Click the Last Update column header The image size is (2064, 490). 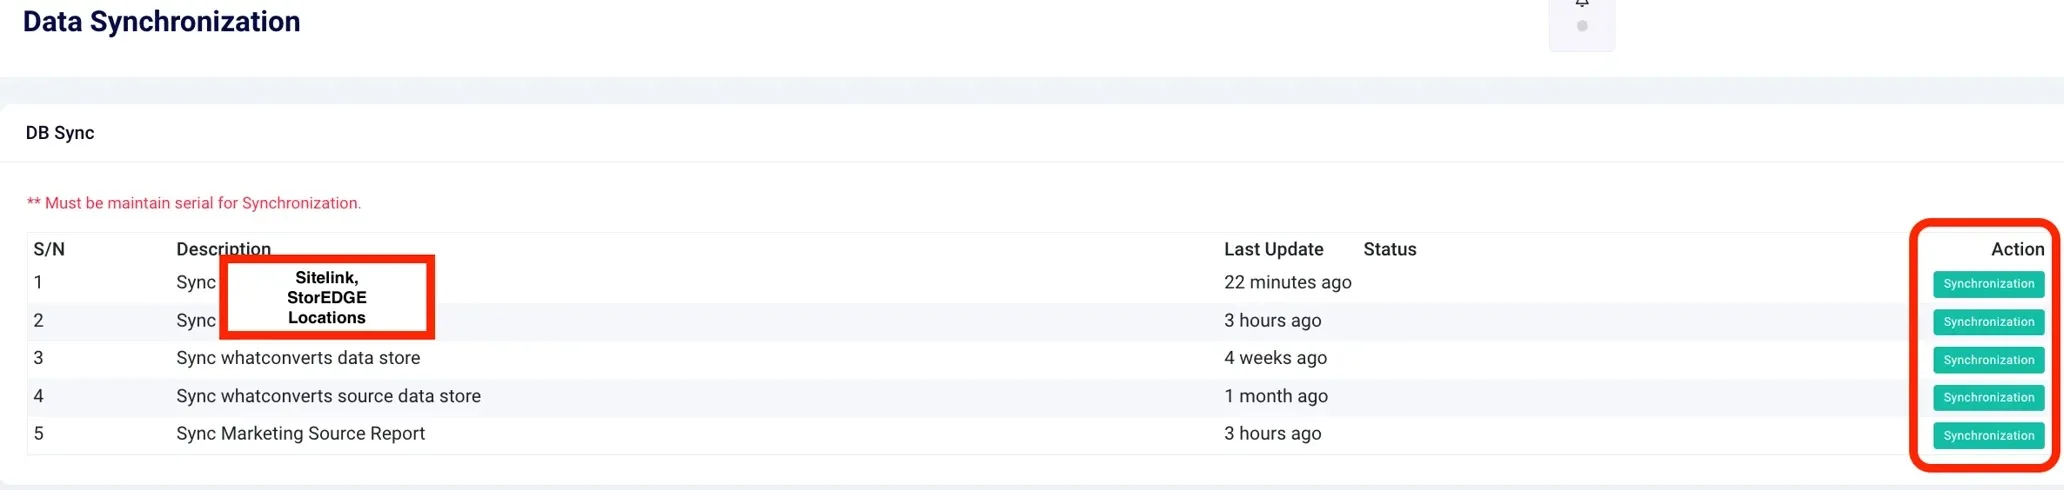[x=1273, y=249]
